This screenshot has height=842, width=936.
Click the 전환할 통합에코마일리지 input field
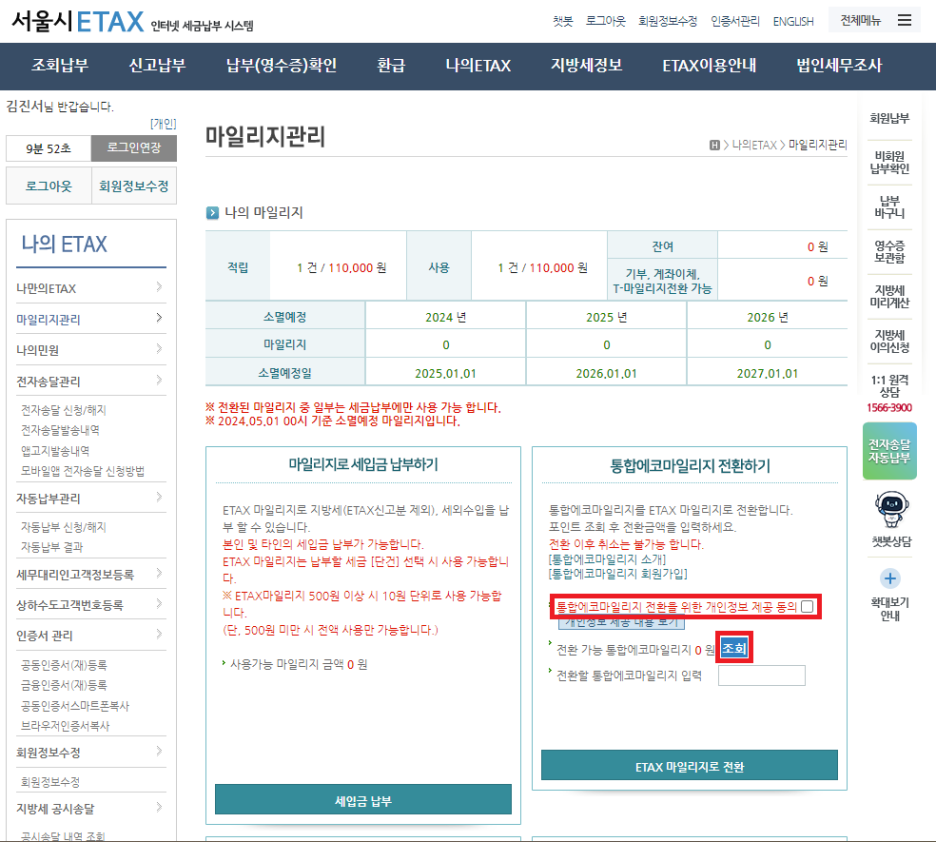coord(762,676)
